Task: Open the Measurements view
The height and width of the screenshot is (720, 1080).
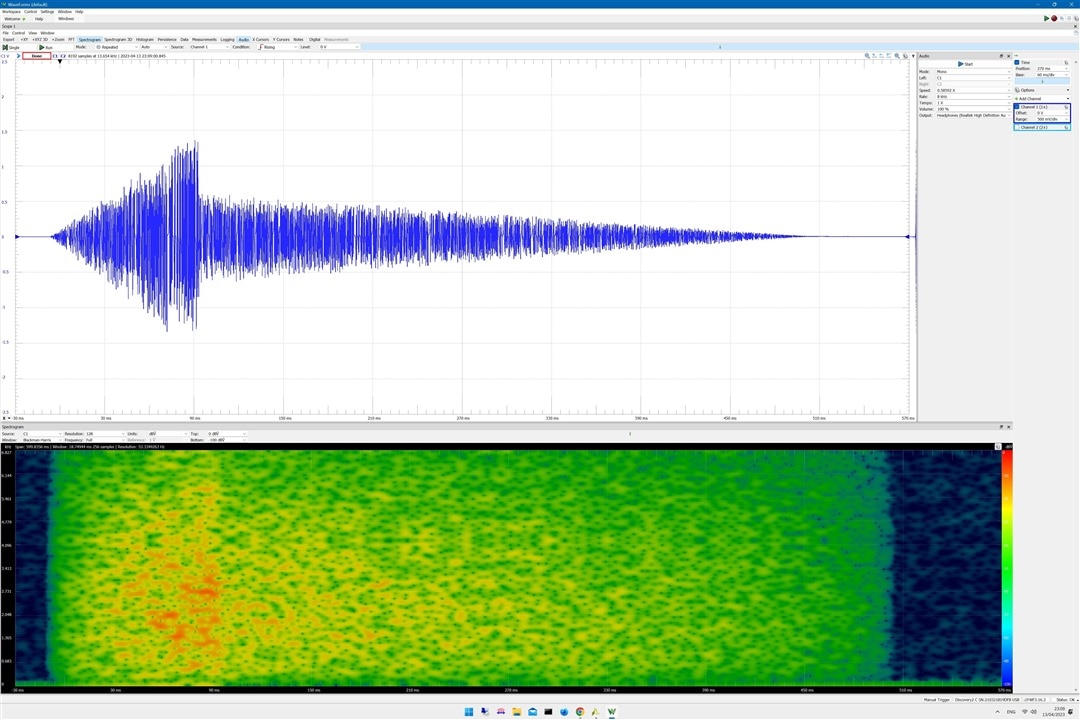Action: click(x=204, y=40)
